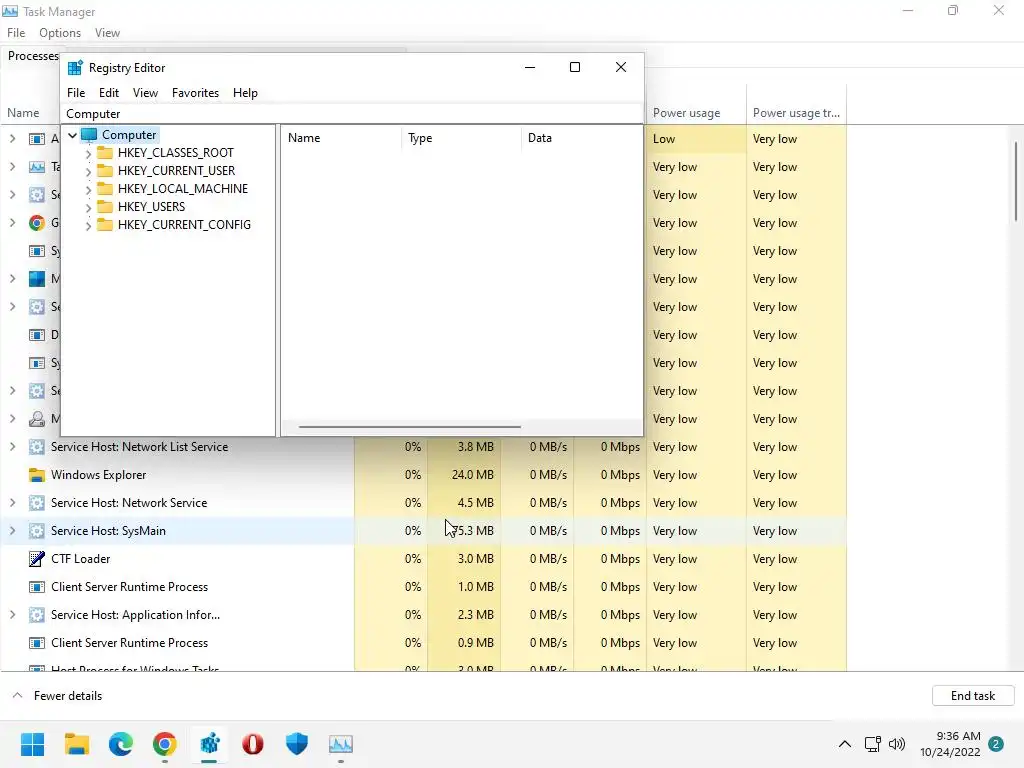This screenshot has width=1024, height=768.
Task: Select the HKEY_CLASSES_ROOT folder icon
Action: (x=104, y=153)
